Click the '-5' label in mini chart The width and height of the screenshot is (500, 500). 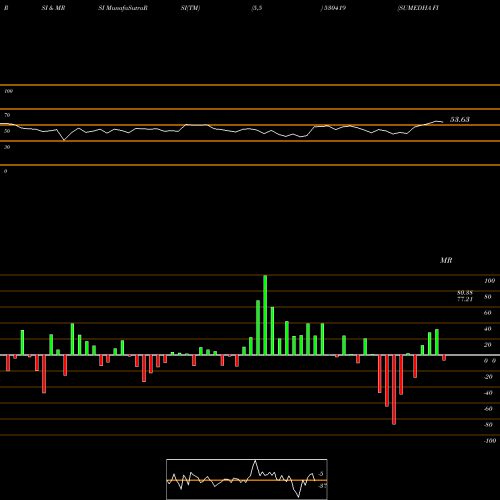click(x=321, y=474)
